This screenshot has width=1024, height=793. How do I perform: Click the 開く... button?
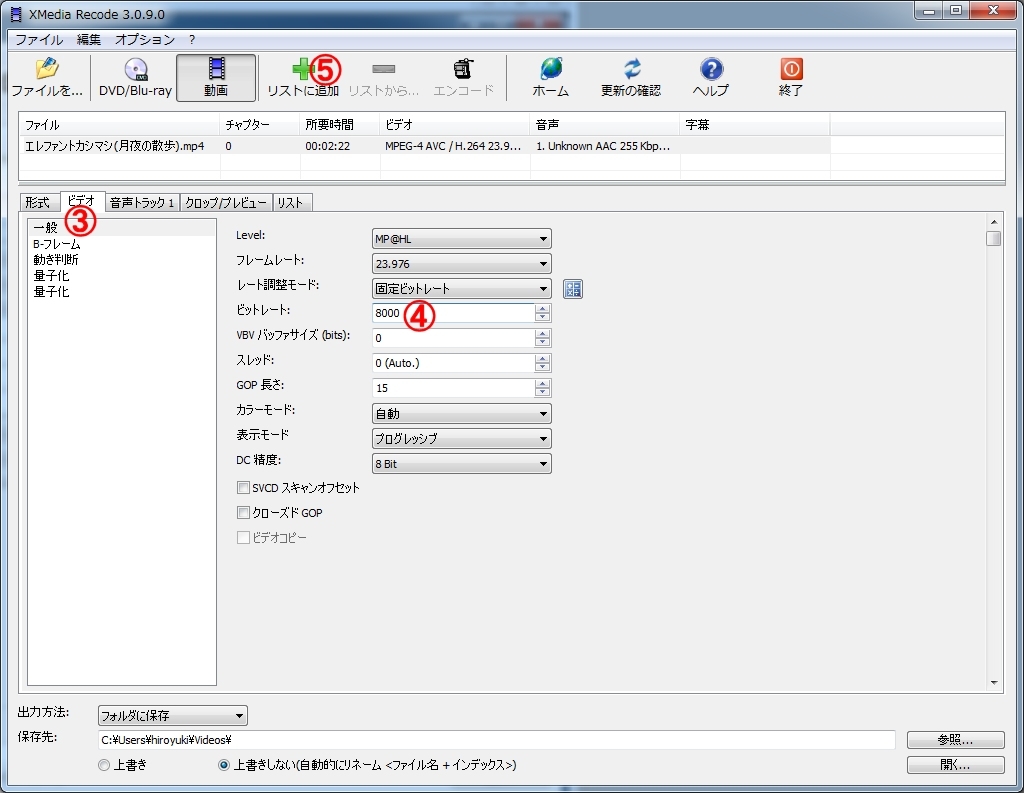(x=955, y=765)
